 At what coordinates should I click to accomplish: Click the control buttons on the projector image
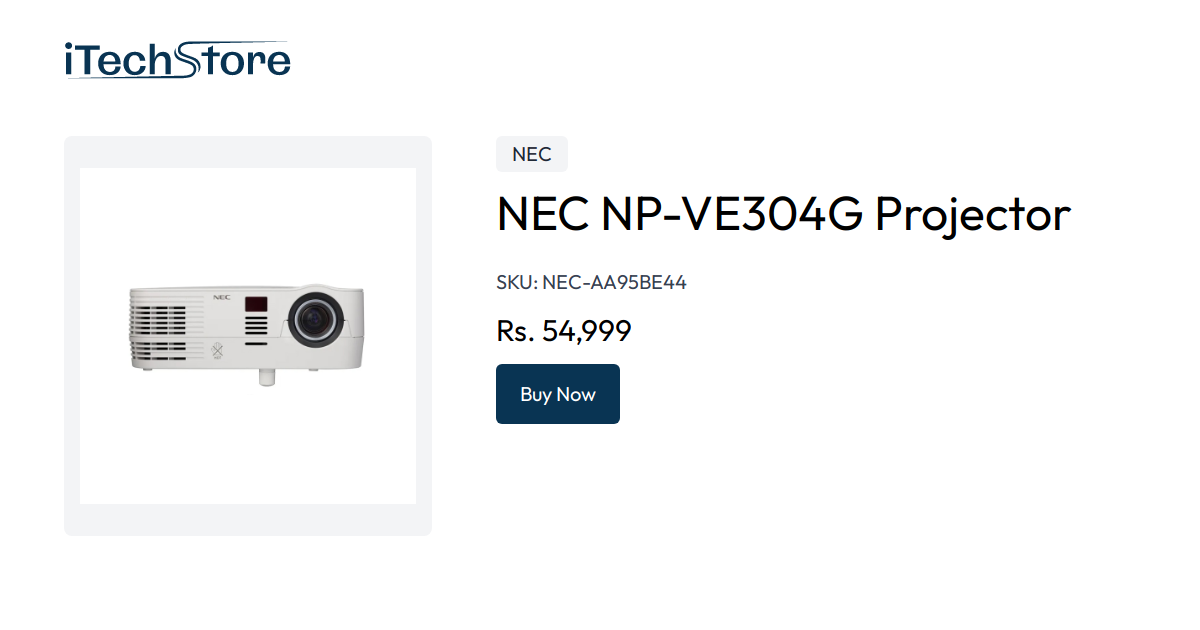coord(256,325)
